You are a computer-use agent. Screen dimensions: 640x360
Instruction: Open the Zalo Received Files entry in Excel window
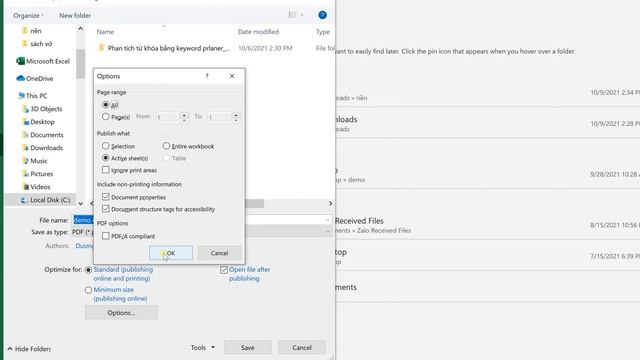click(x=488, y=225)
